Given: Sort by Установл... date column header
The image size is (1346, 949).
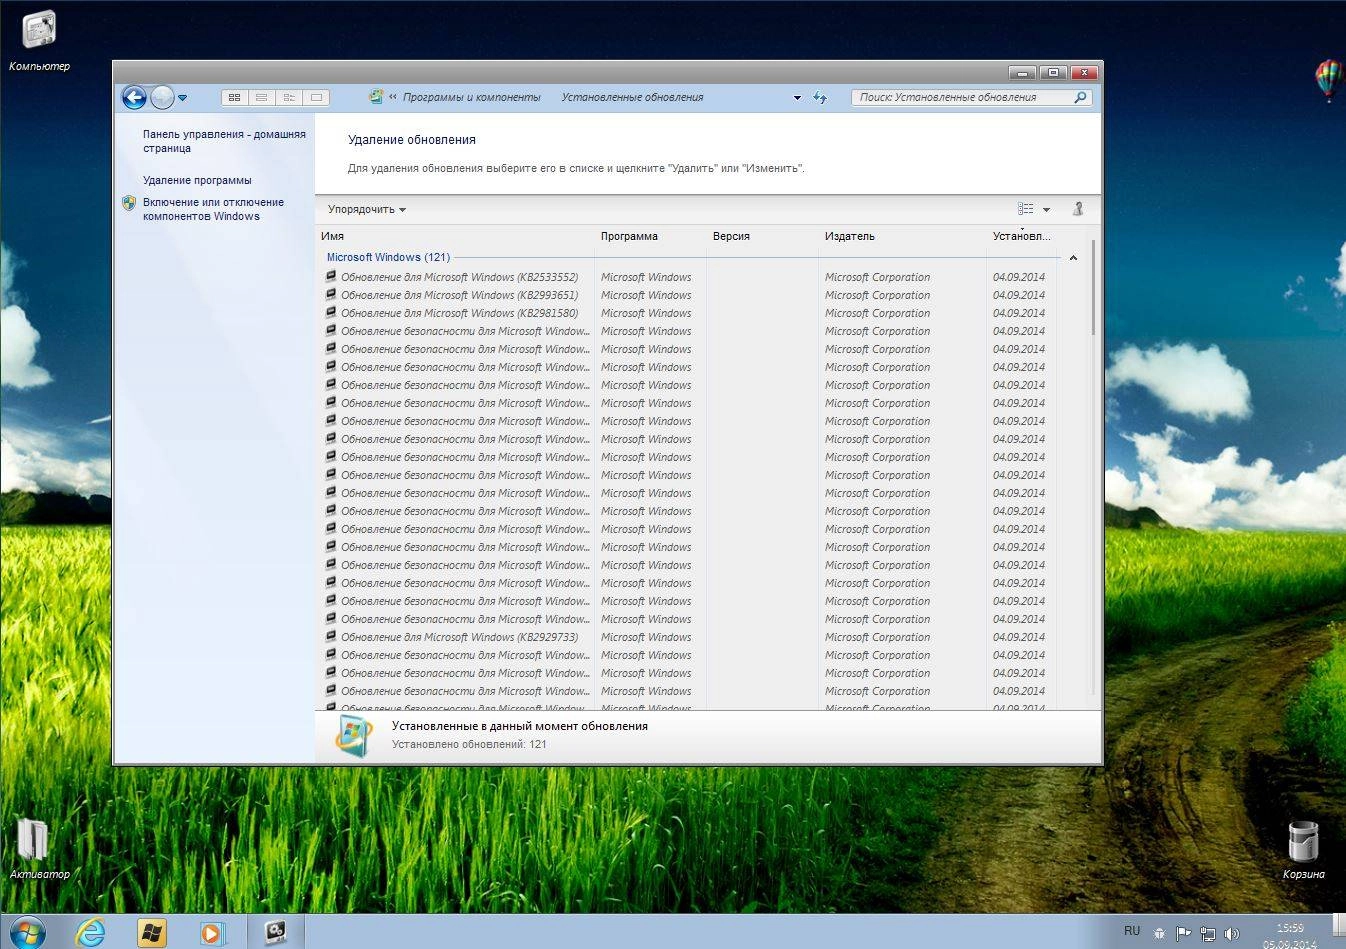Looking at the screenshot, I should point(1022,236).
